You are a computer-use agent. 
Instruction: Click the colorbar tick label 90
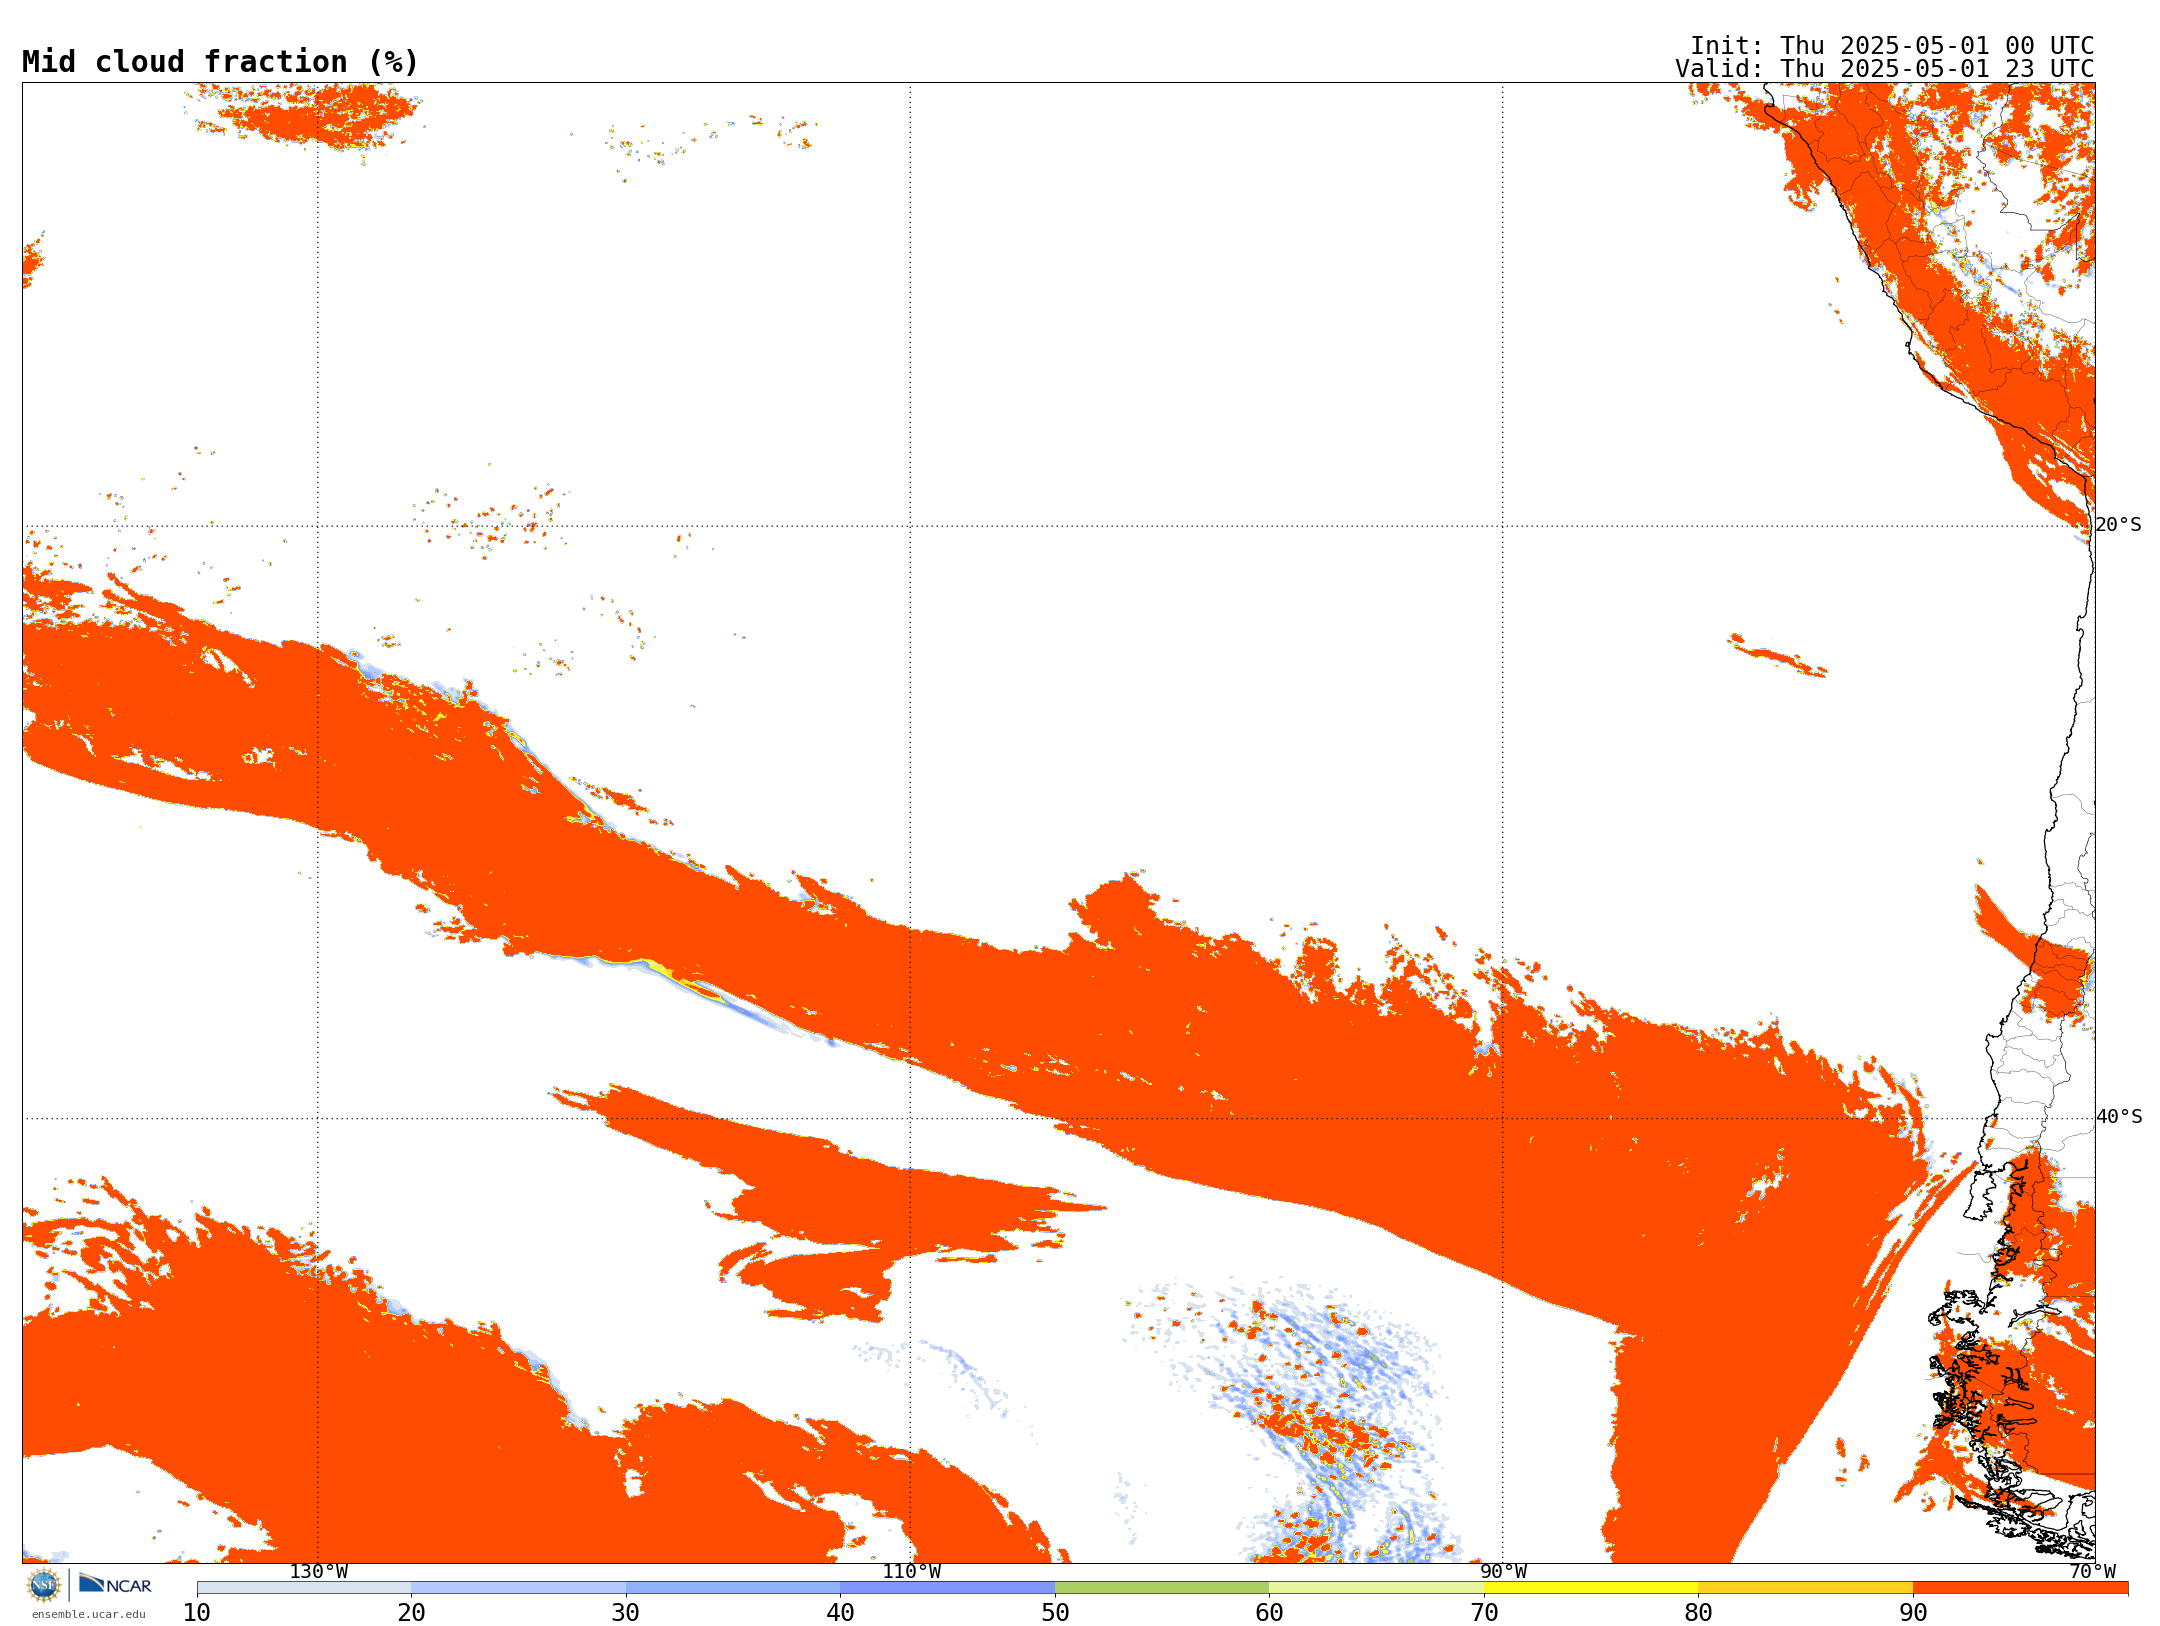(x=1913, y=1613)
